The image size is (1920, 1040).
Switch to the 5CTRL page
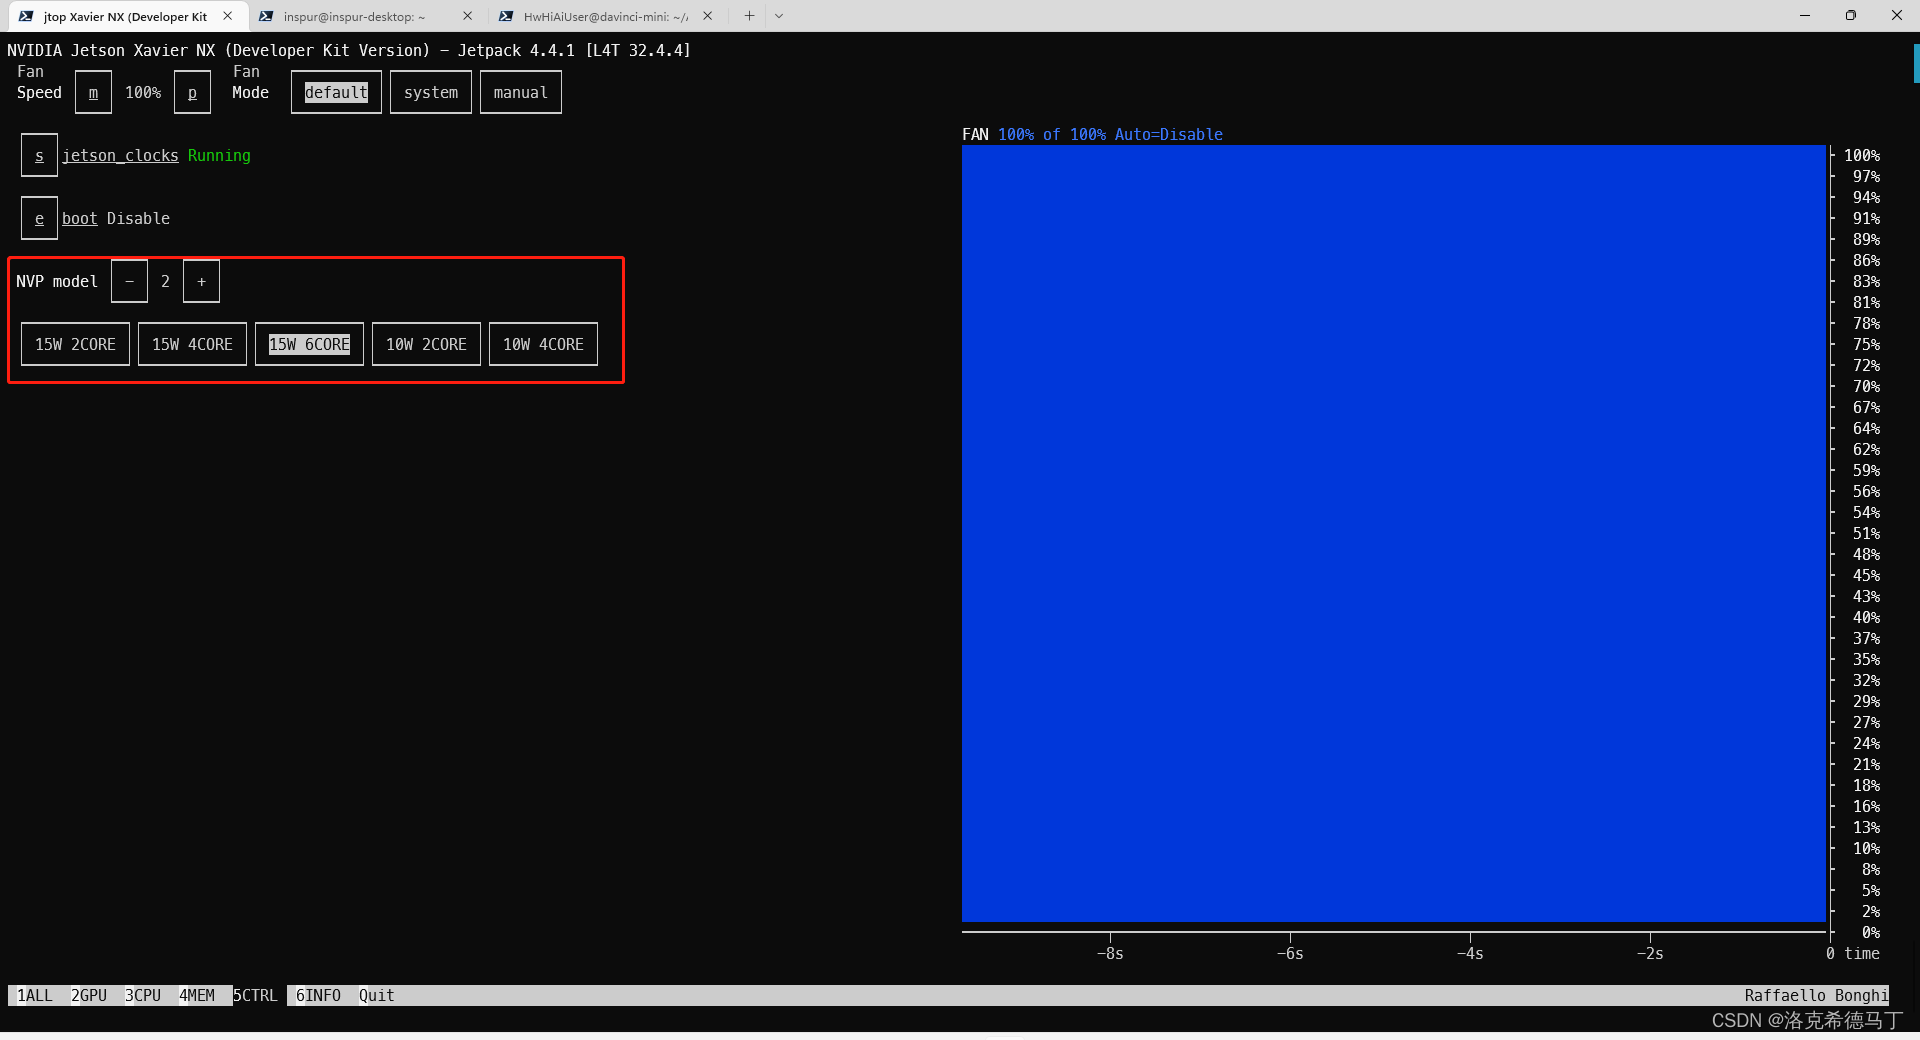[x=255, y=996]
